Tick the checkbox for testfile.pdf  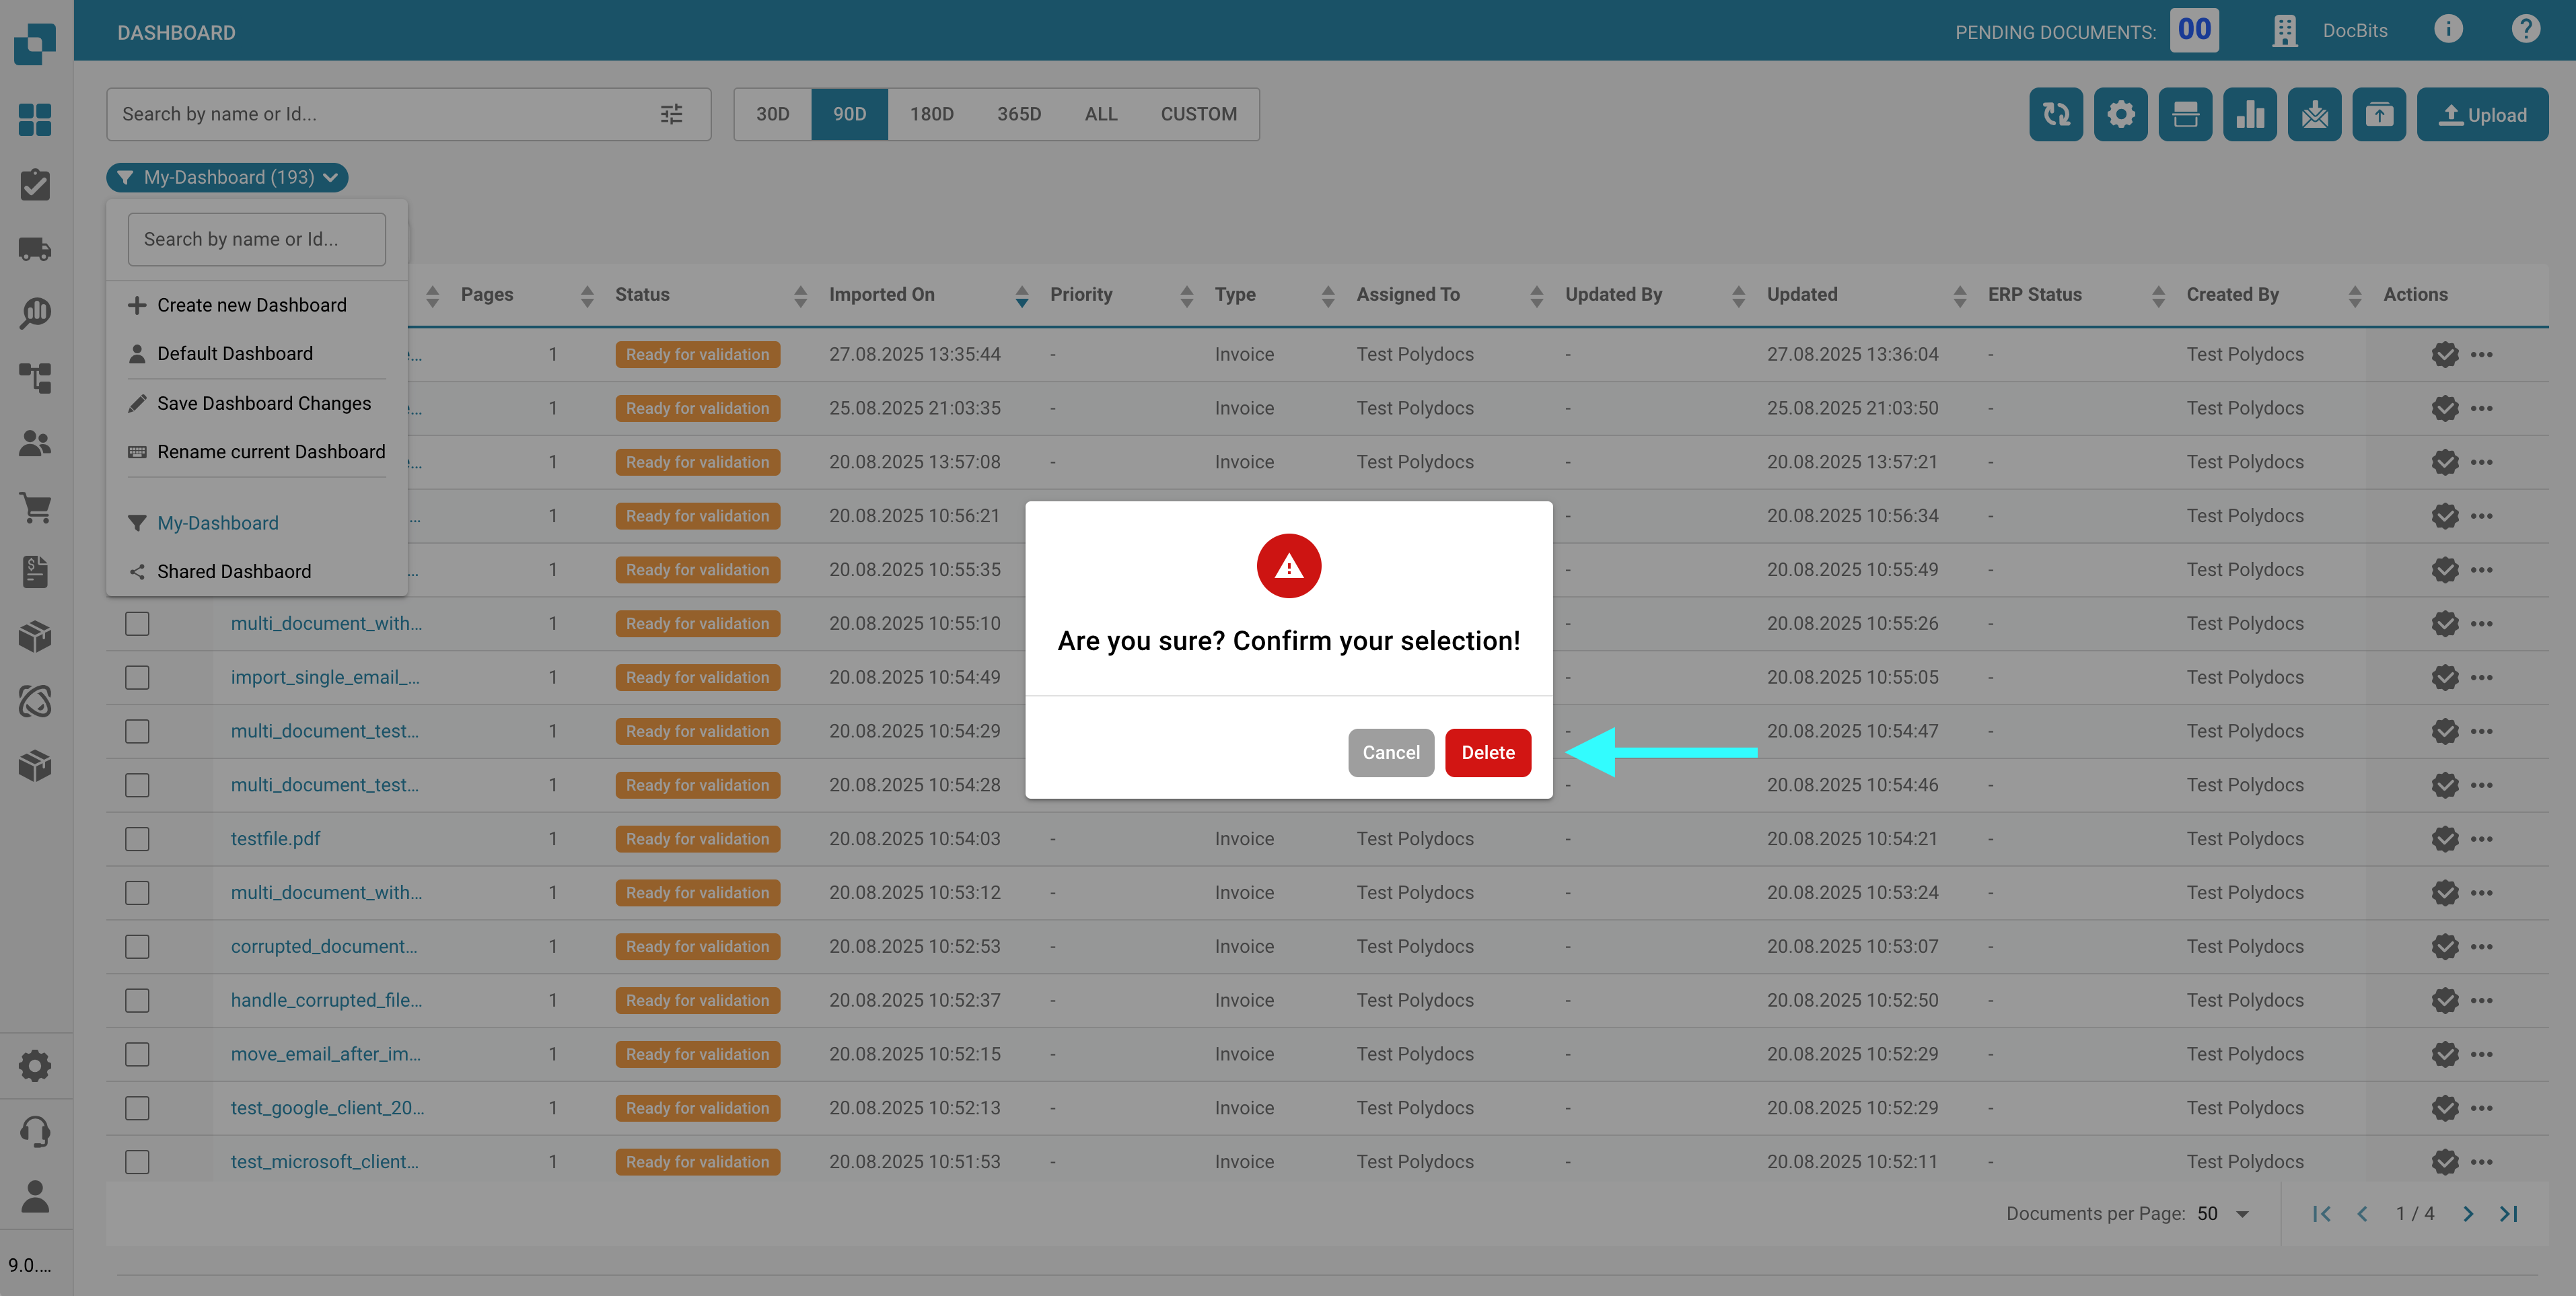coord(137,839)
